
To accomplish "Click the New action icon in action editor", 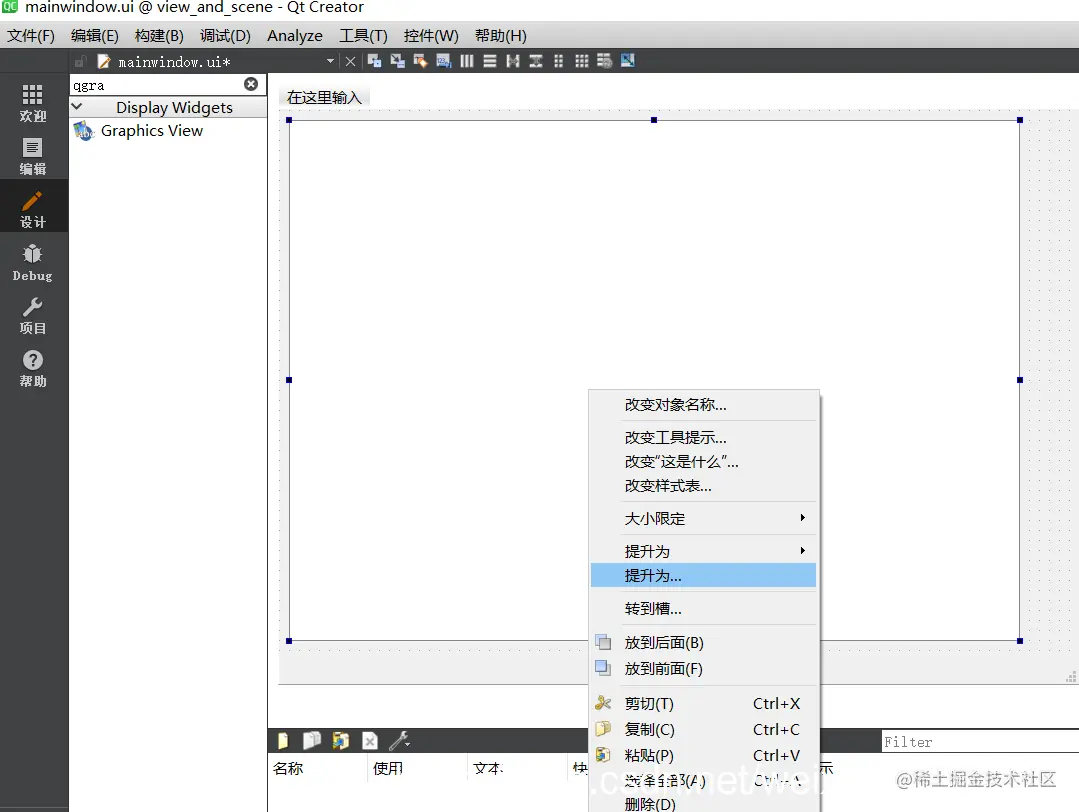I will (283, 740).
